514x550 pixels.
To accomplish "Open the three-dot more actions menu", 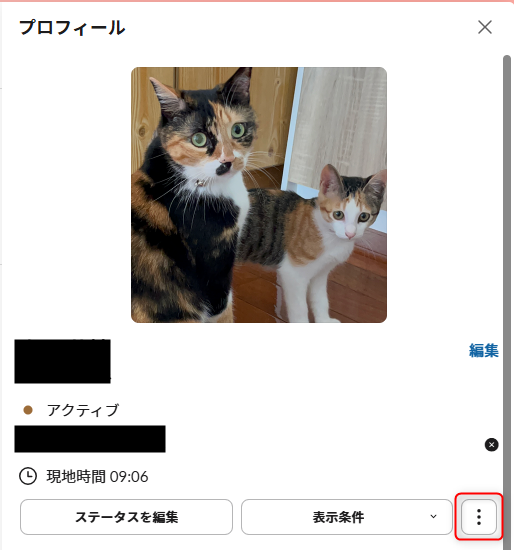I will point(479,517).
